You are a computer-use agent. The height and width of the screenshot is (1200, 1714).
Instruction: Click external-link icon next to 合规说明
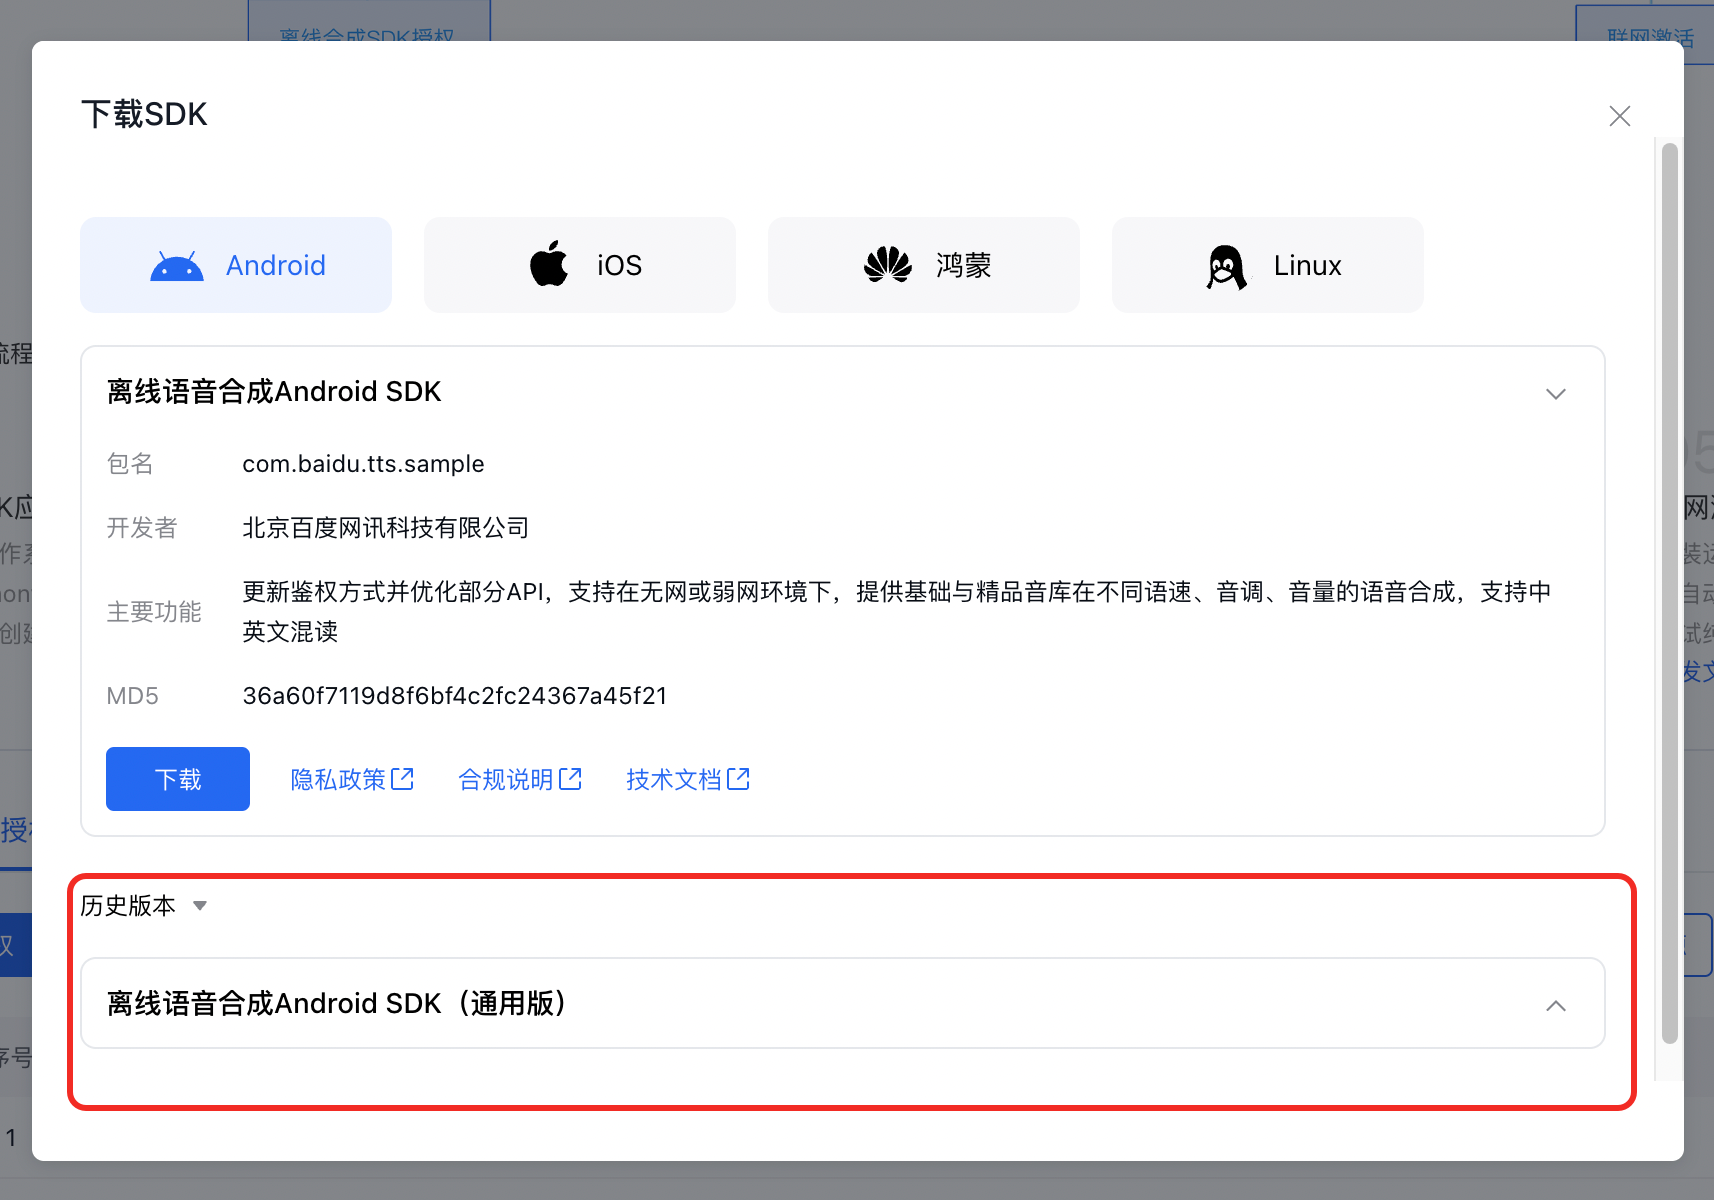(570, 779)
